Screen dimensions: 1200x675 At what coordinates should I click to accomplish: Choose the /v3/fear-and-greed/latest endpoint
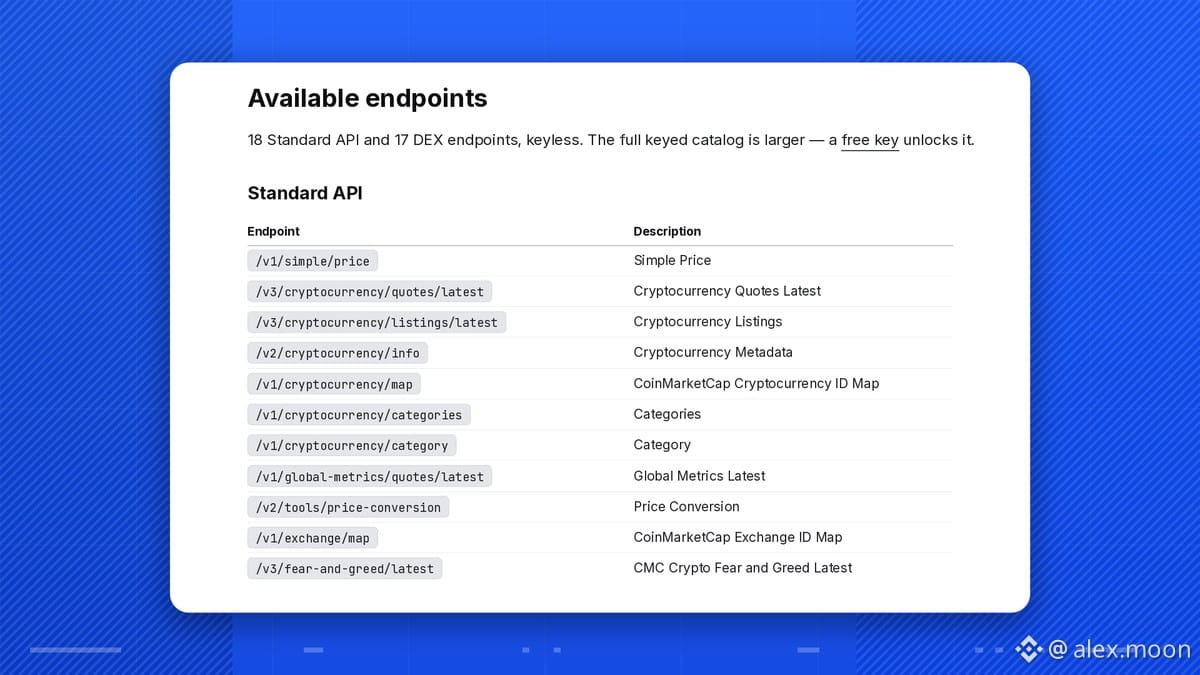pyautogui.click(x=345, y=569)
